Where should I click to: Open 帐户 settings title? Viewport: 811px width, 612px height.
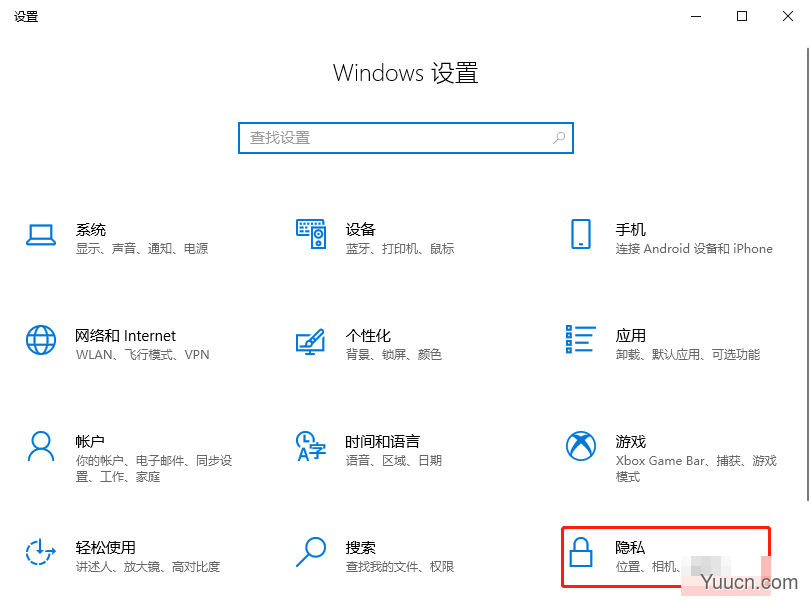pos(90,441)
